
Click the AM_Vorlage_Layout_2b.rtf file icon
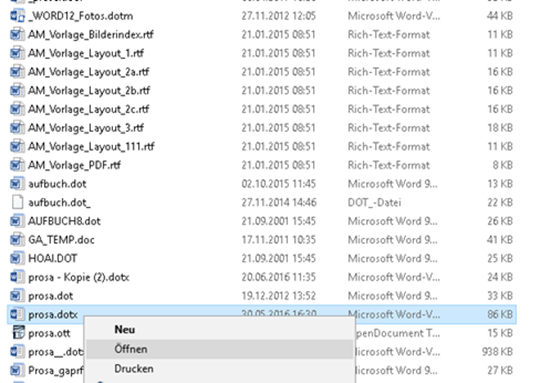pos(18,90)
